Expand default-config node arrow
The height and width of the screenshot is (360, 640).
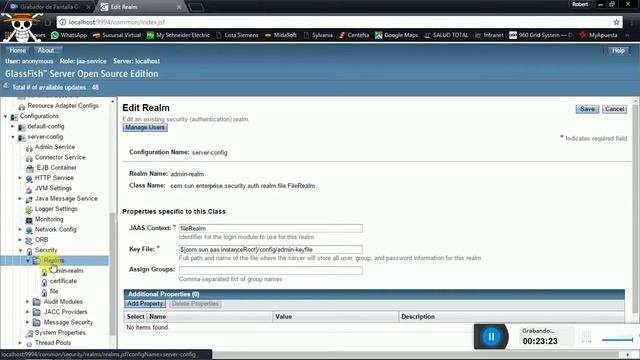pyautogui.click(x=13, y=127)
